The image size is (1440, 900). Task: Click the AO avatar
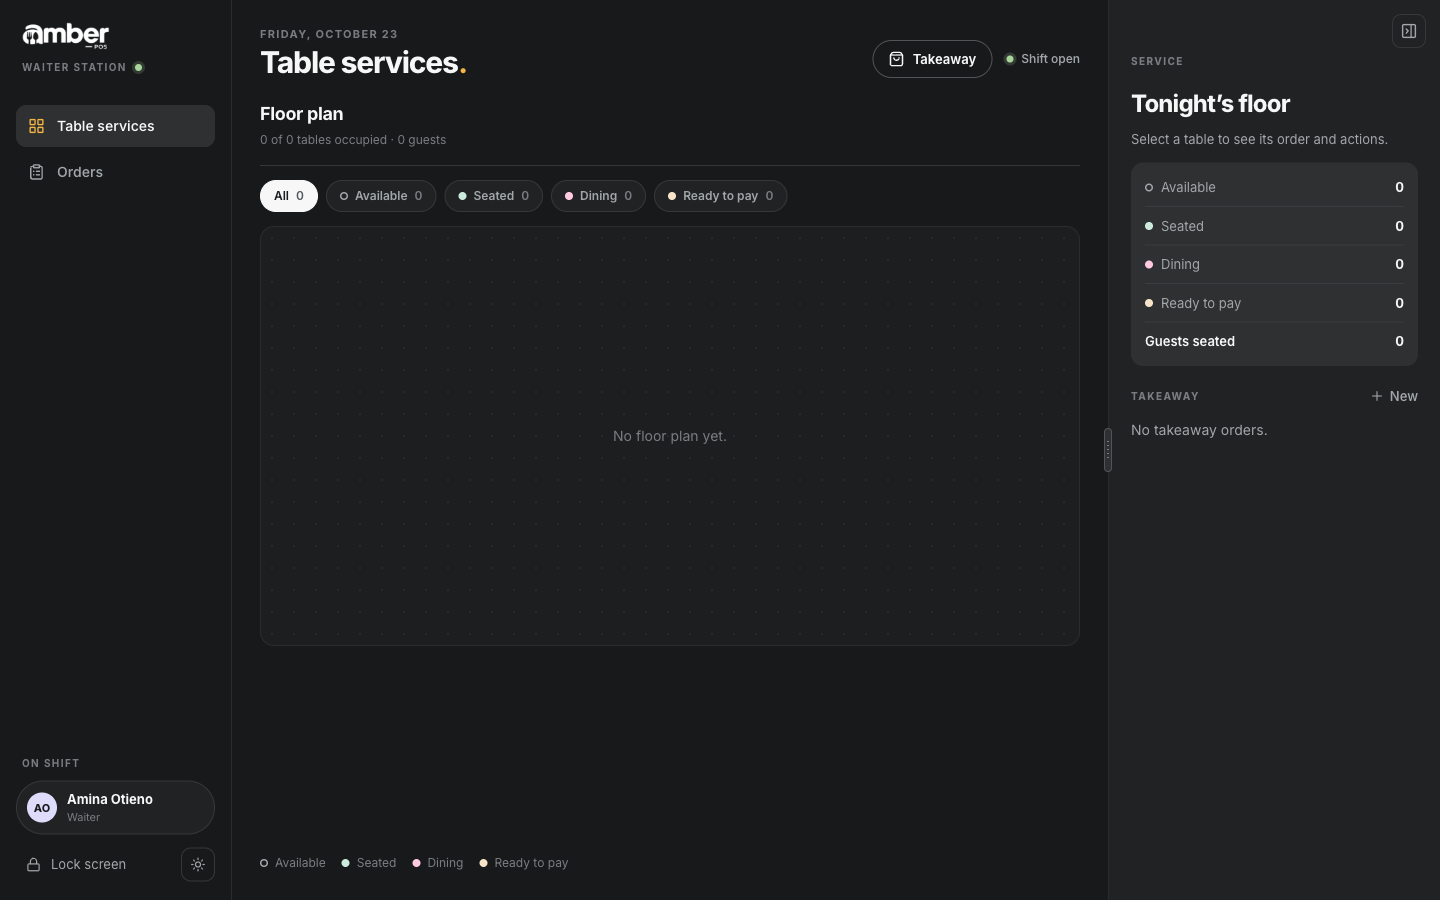point(42,808)
